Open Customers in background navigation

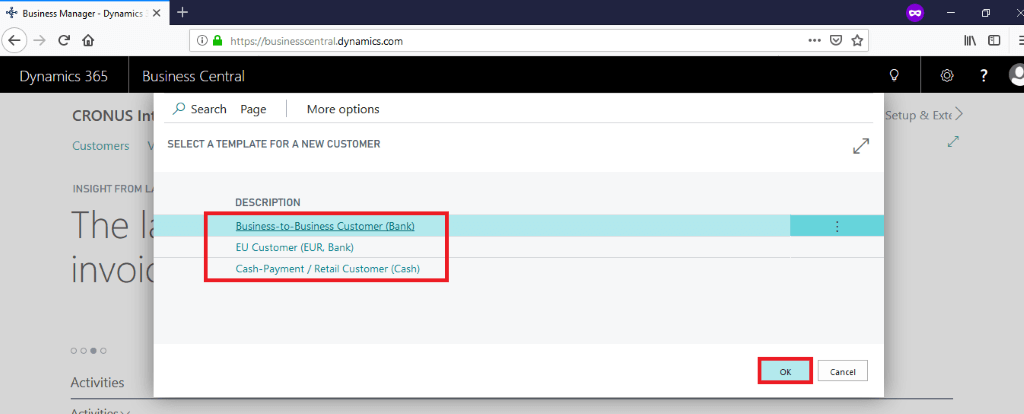pos(101,146)
